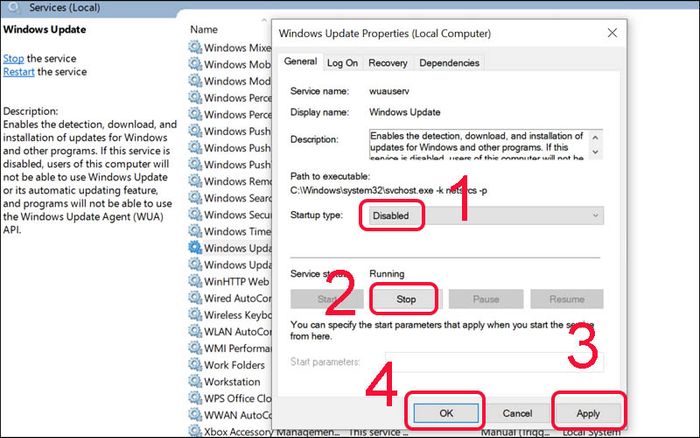Click the OK button
The image size is (700, 438).
pyautogui.click(x=446, y=413)
